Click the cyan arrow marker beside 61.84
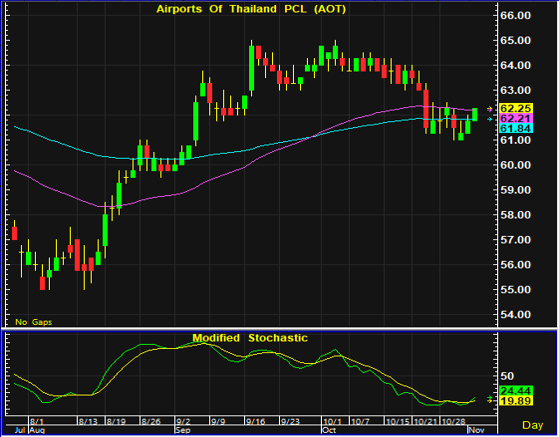The height and width of the screenshot is (437, 559). click(489, 119)
